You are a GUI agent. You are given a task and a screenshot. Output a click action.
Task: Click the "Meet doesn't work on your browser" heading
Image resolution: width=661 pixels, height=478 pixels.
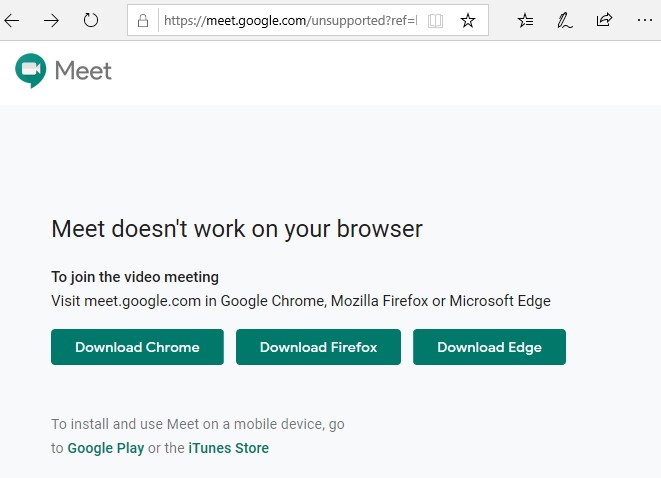236,229
